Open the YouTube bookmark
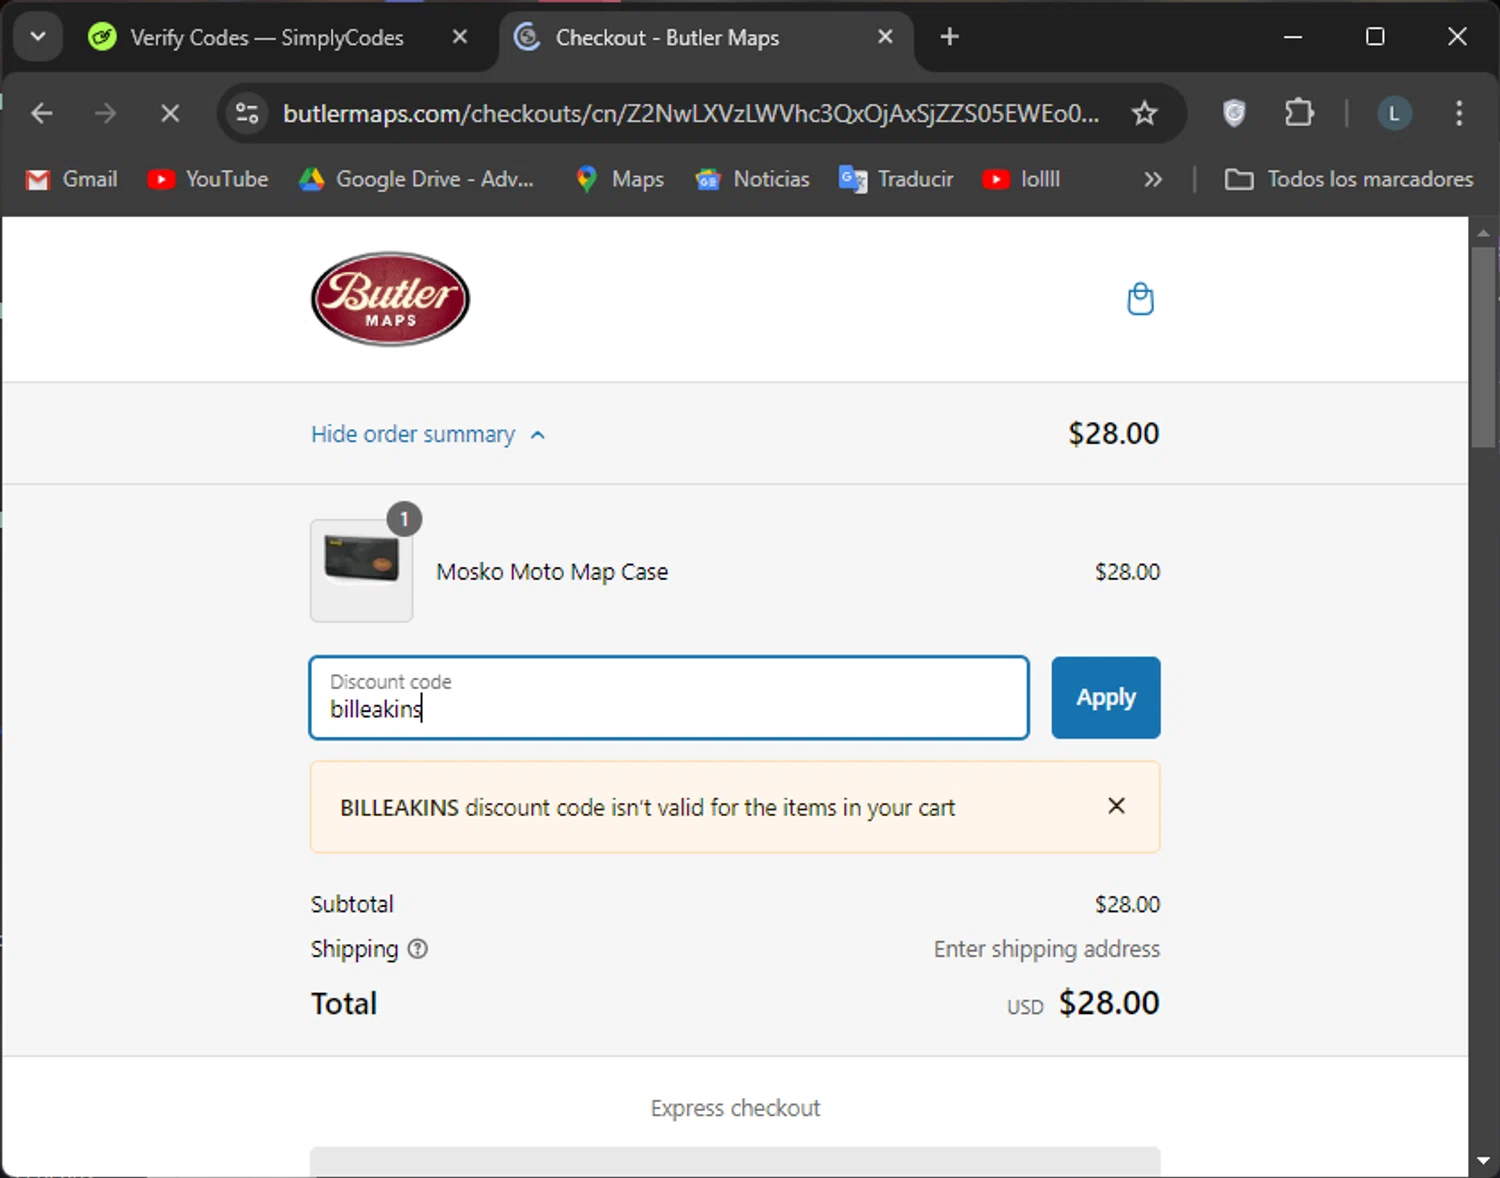 point(208,179)
